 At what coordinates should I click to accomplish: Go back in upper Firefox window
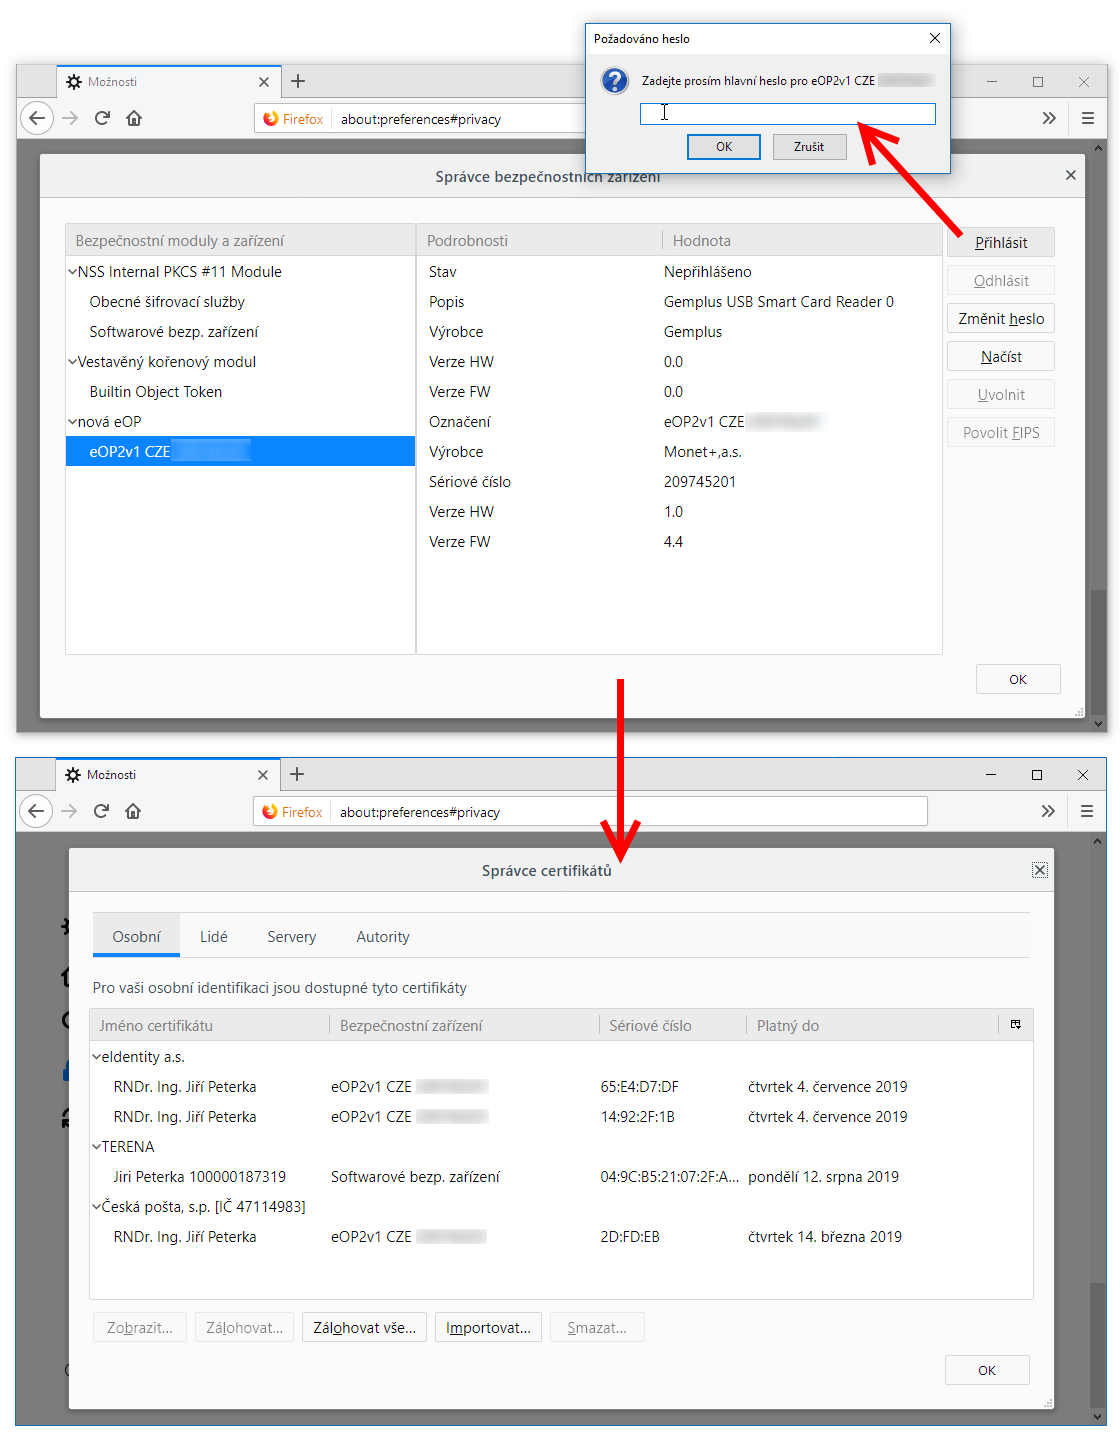[x=37, y=118]
